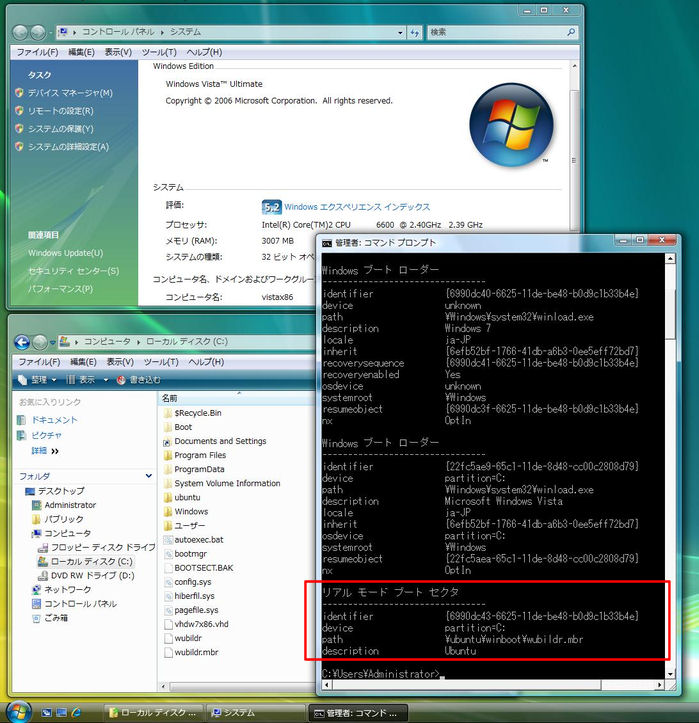This screenshot has height=723, width=699.
Task: Open the recent pages dropdown arrow in Explorer
Action: click(x=53, y=343)
